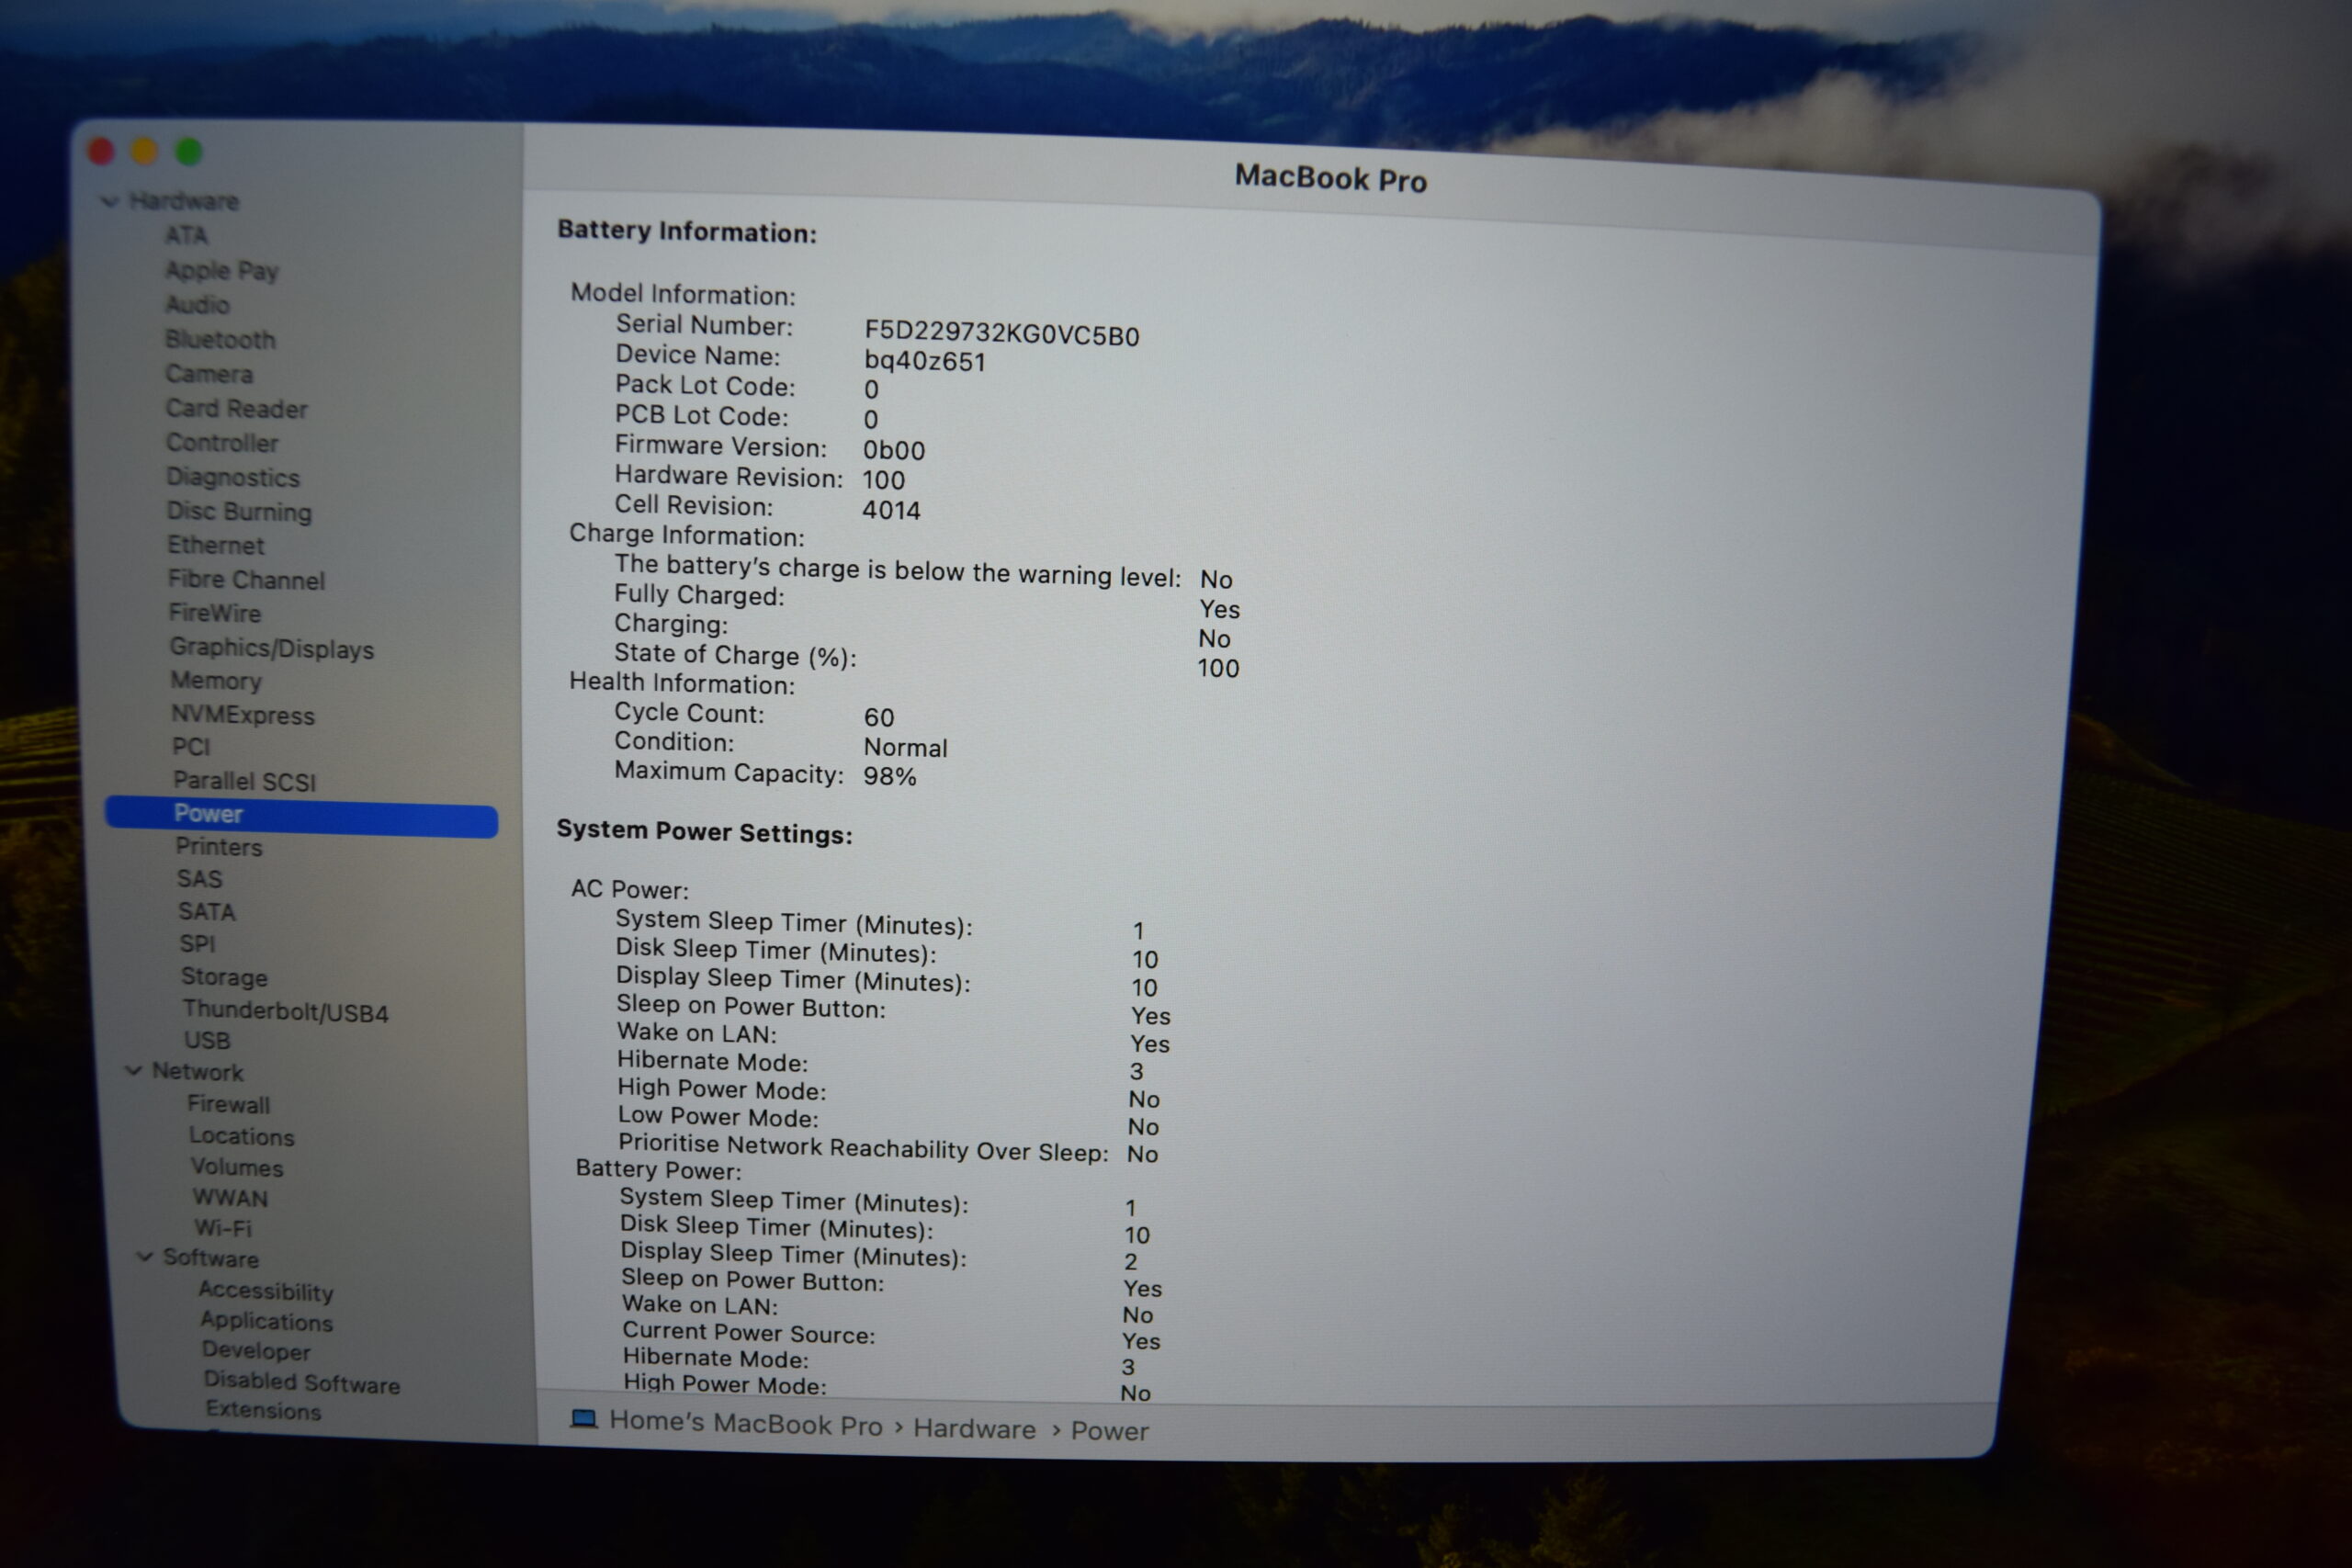This screenshot has width=2352, height=1568.
Task: Select ATA in the sidebar
Action: [186, 235]
